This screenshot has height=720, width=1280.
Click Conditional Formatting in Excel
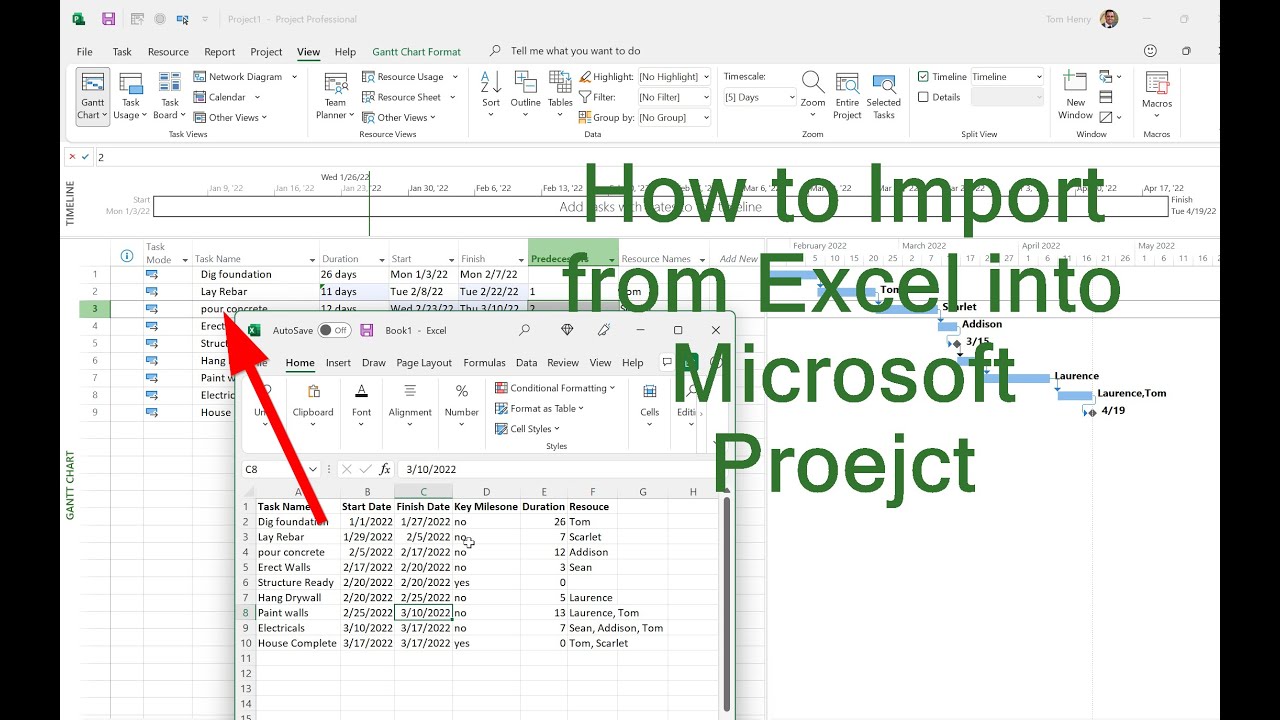557,388
